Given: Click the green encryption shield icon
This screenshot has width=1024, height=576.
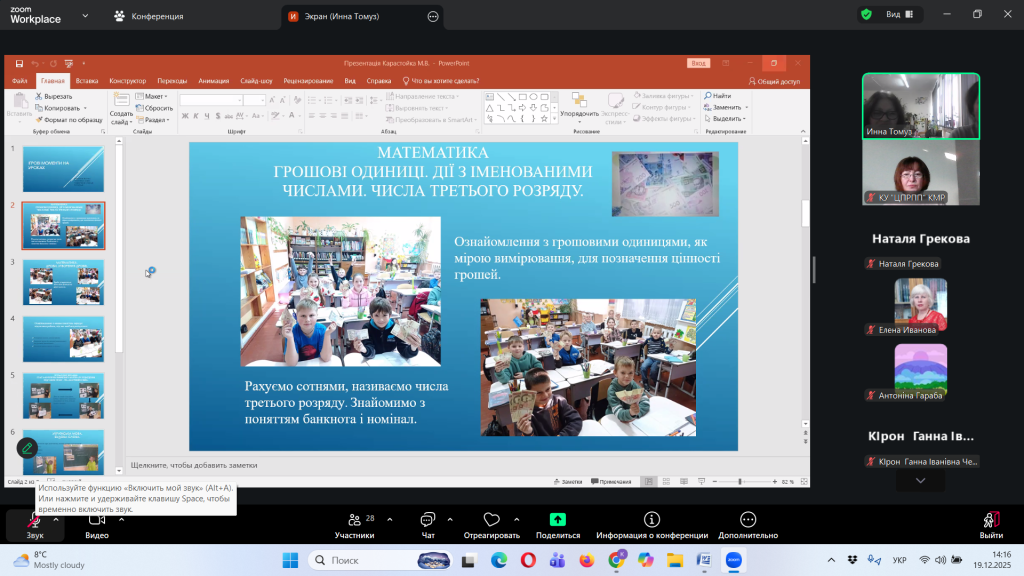Looking at the screenshot, I should [864, 15].
